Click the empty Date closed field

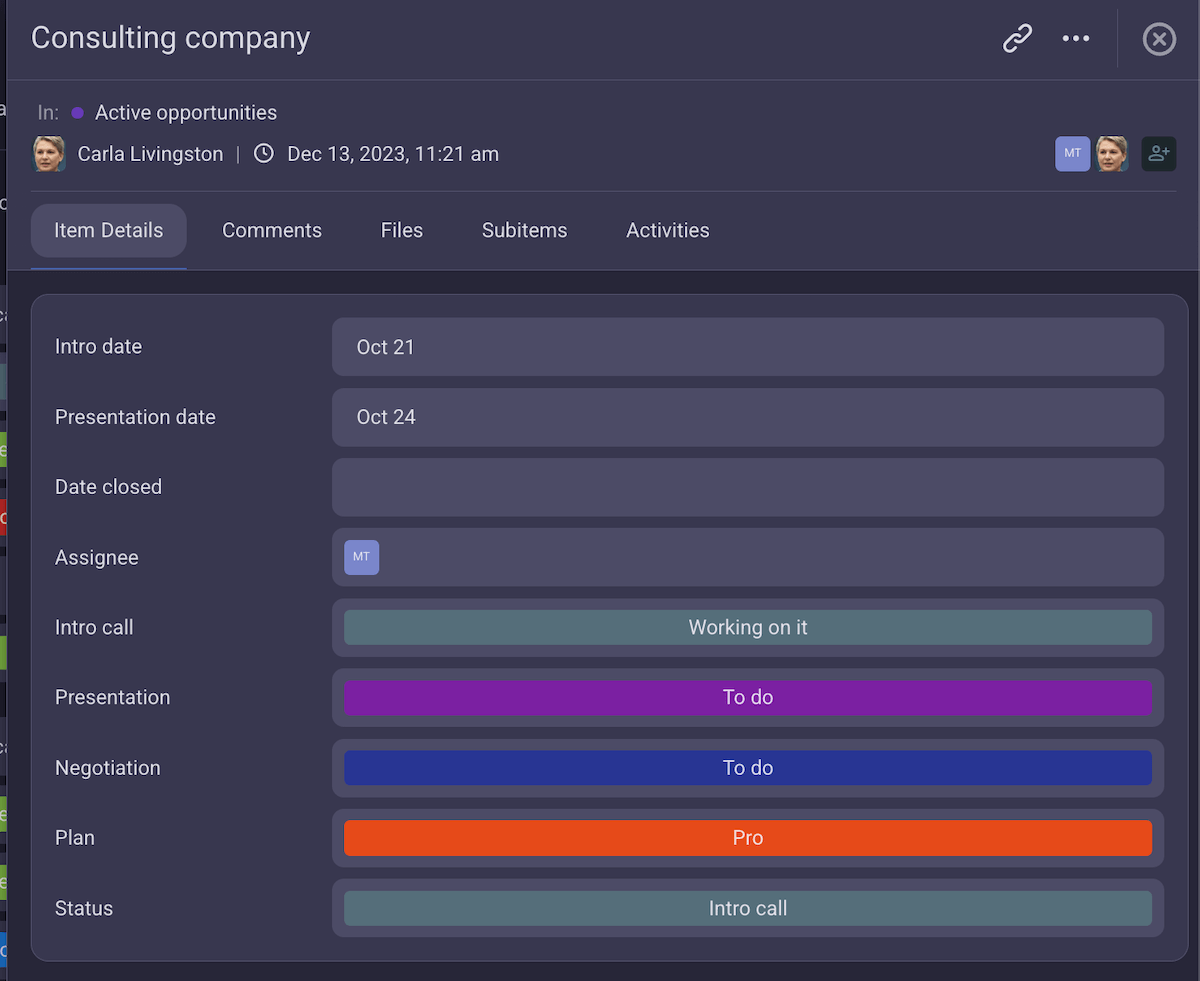(x=747, y=487)
